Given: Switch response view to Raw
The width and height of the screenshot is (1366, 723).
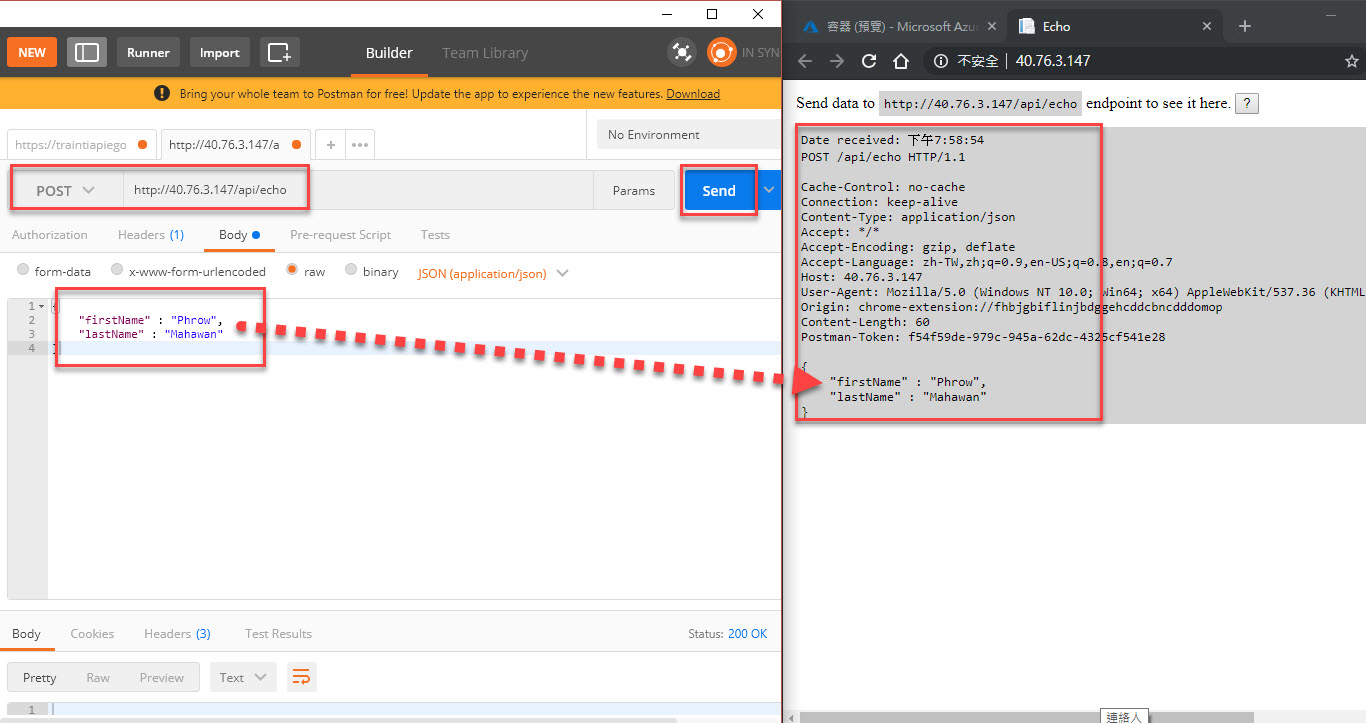Looking at the screenshot, I should click(x=98, y=677).
